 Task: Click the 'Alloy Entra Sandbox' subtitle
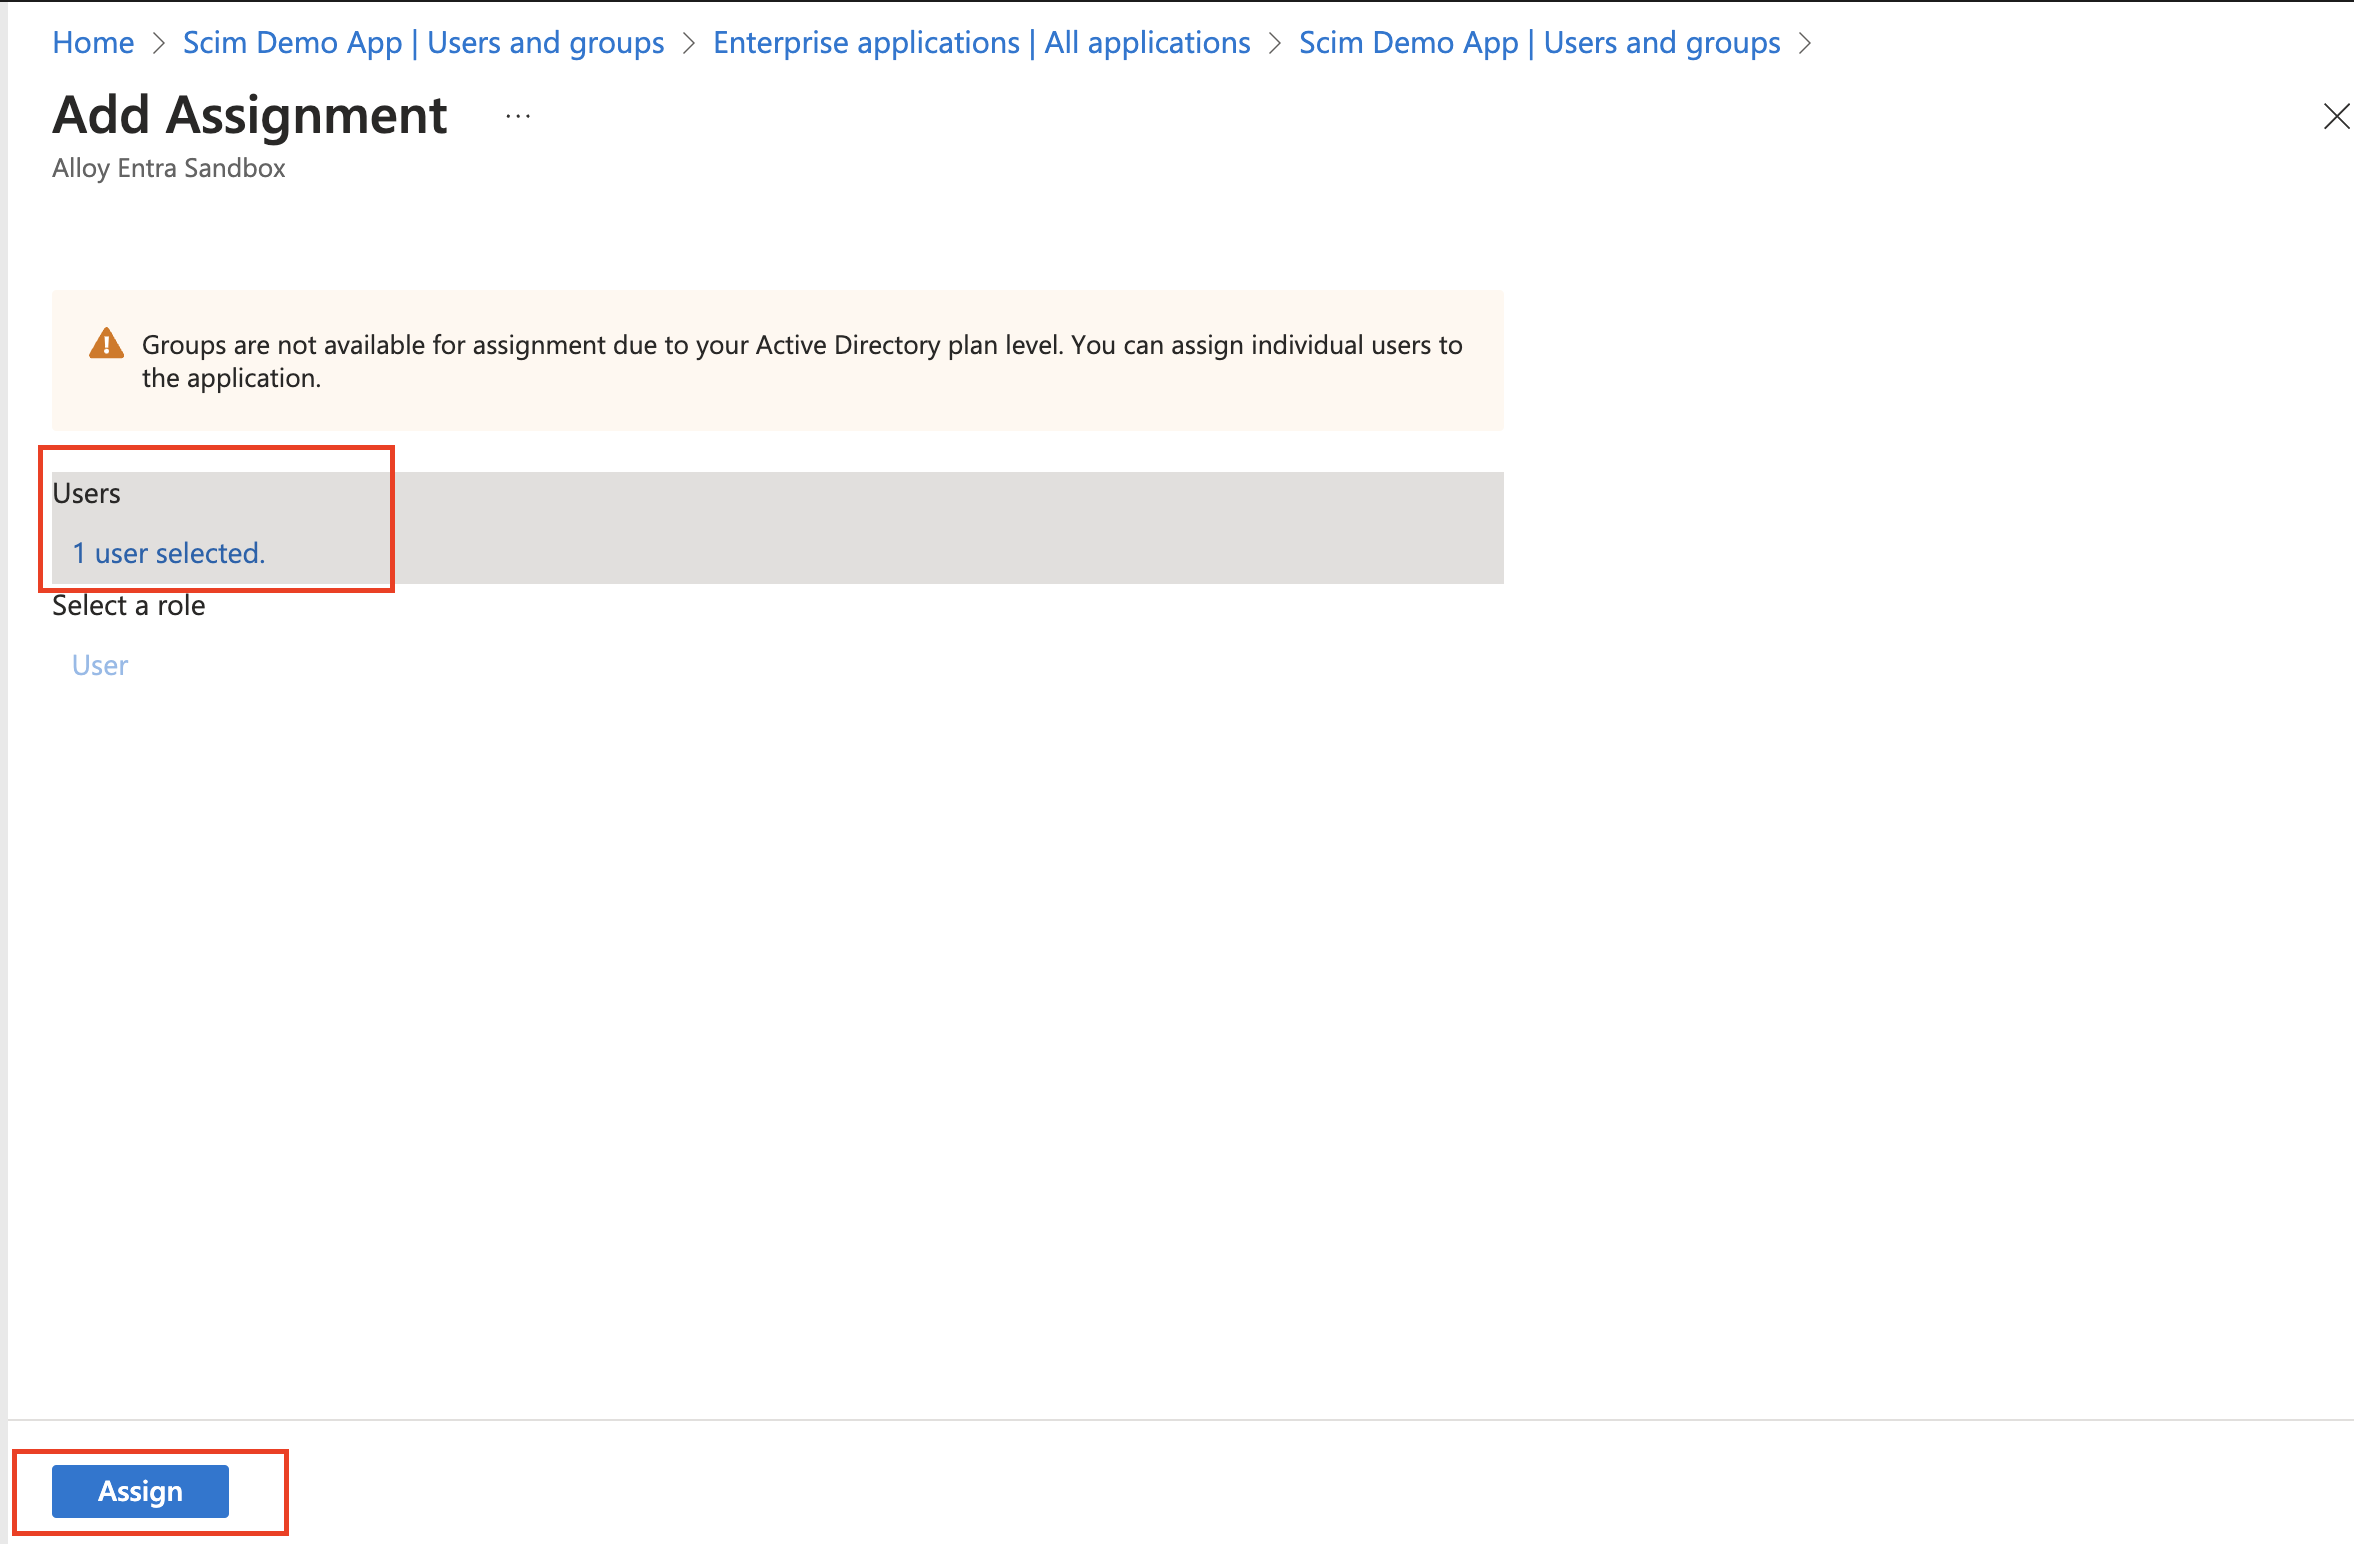point(168,168)
